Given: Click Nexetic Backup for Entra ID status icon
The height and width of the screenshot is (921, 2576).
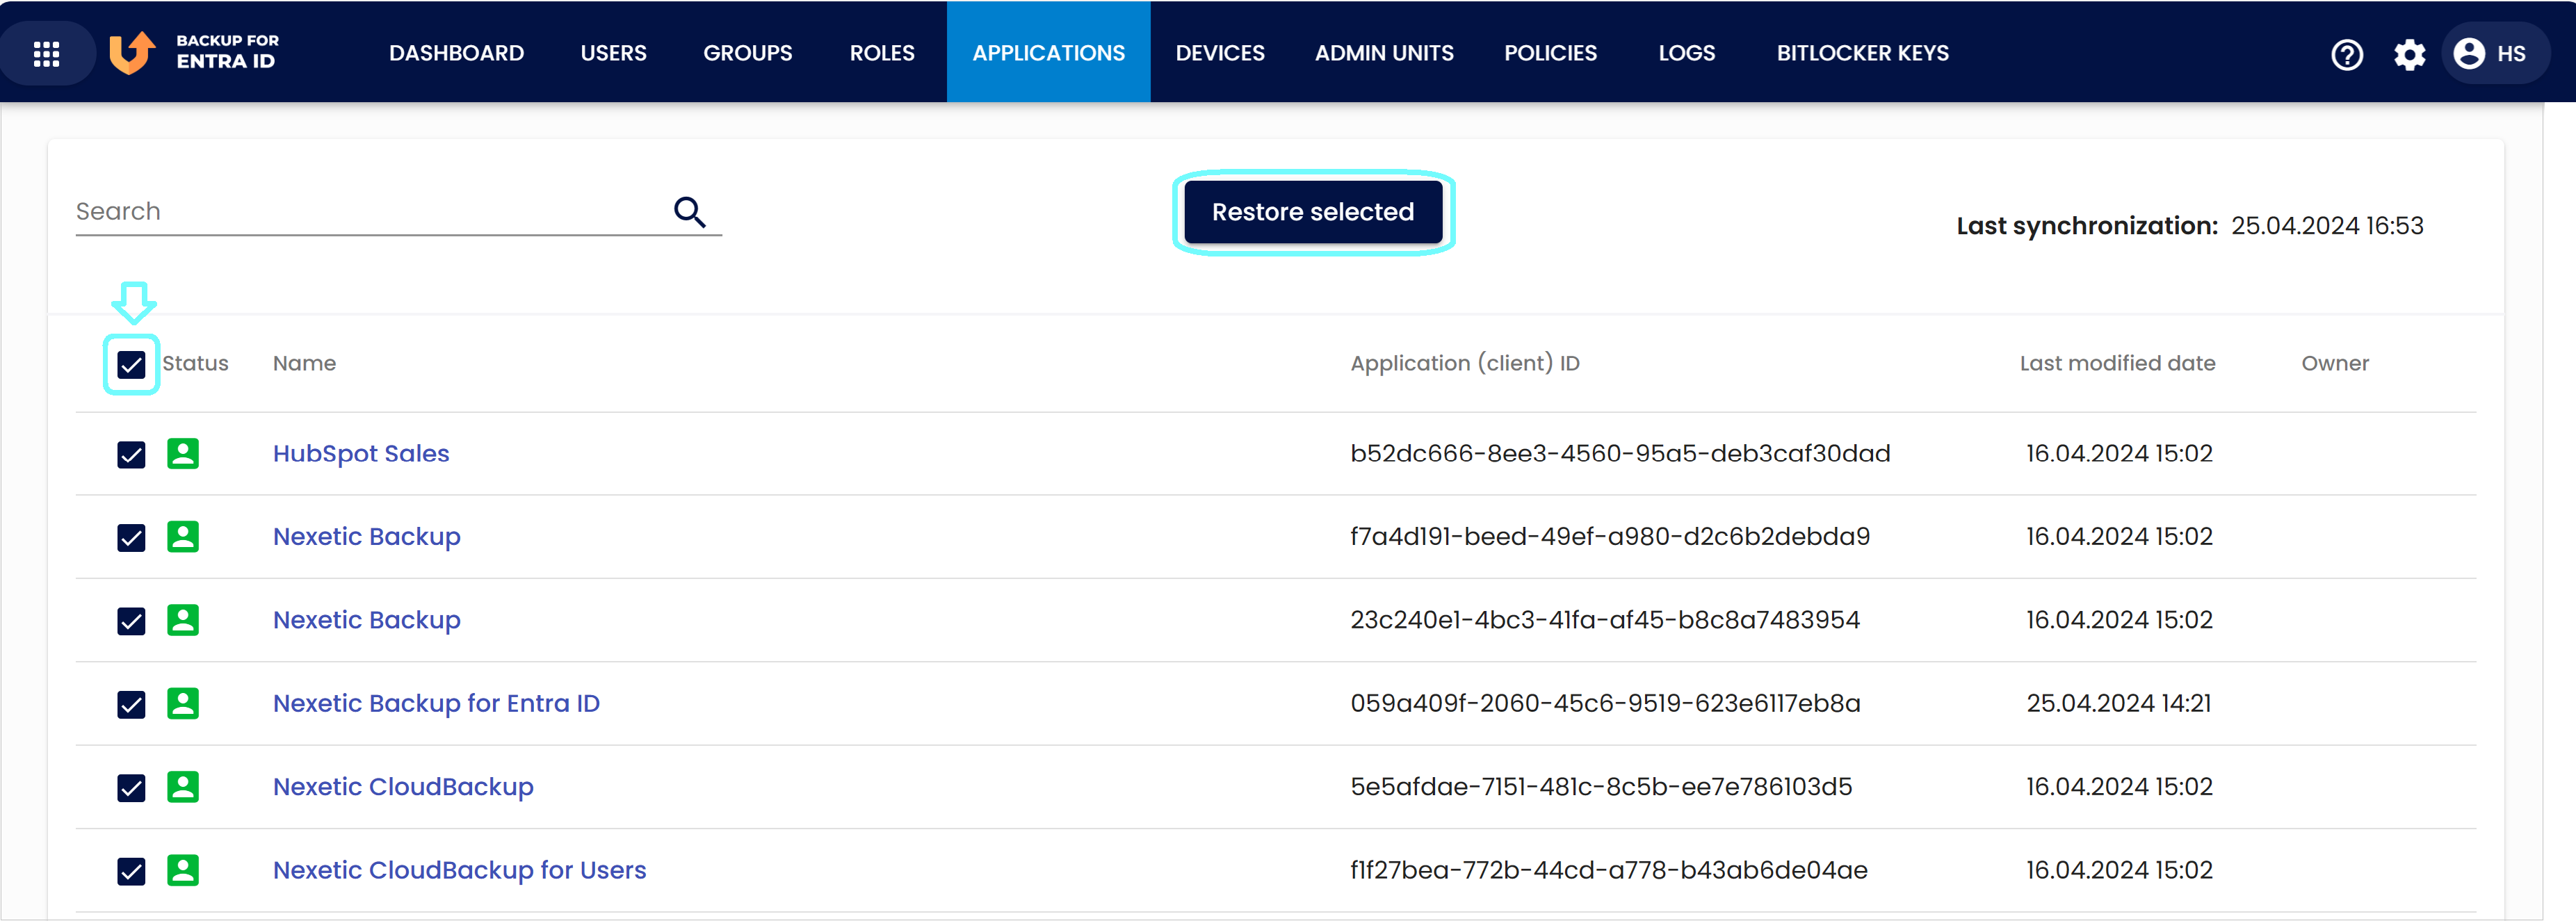Looking at the screenshot, I should (x=183, y=703).
